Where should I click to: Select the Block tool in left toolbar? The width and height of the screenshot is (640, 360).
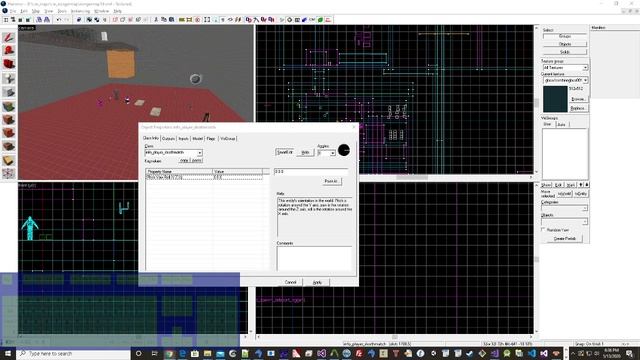click(x=9, y=92)
